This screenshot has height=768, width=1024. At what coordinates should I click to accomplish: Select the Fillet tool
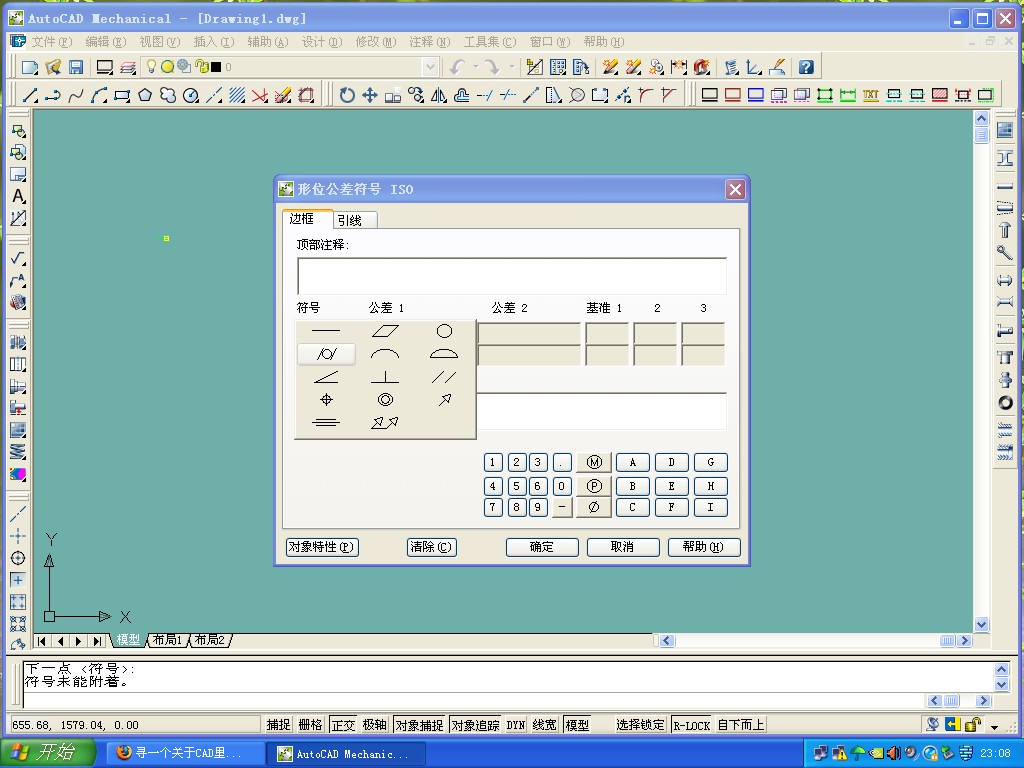[645, 95]
